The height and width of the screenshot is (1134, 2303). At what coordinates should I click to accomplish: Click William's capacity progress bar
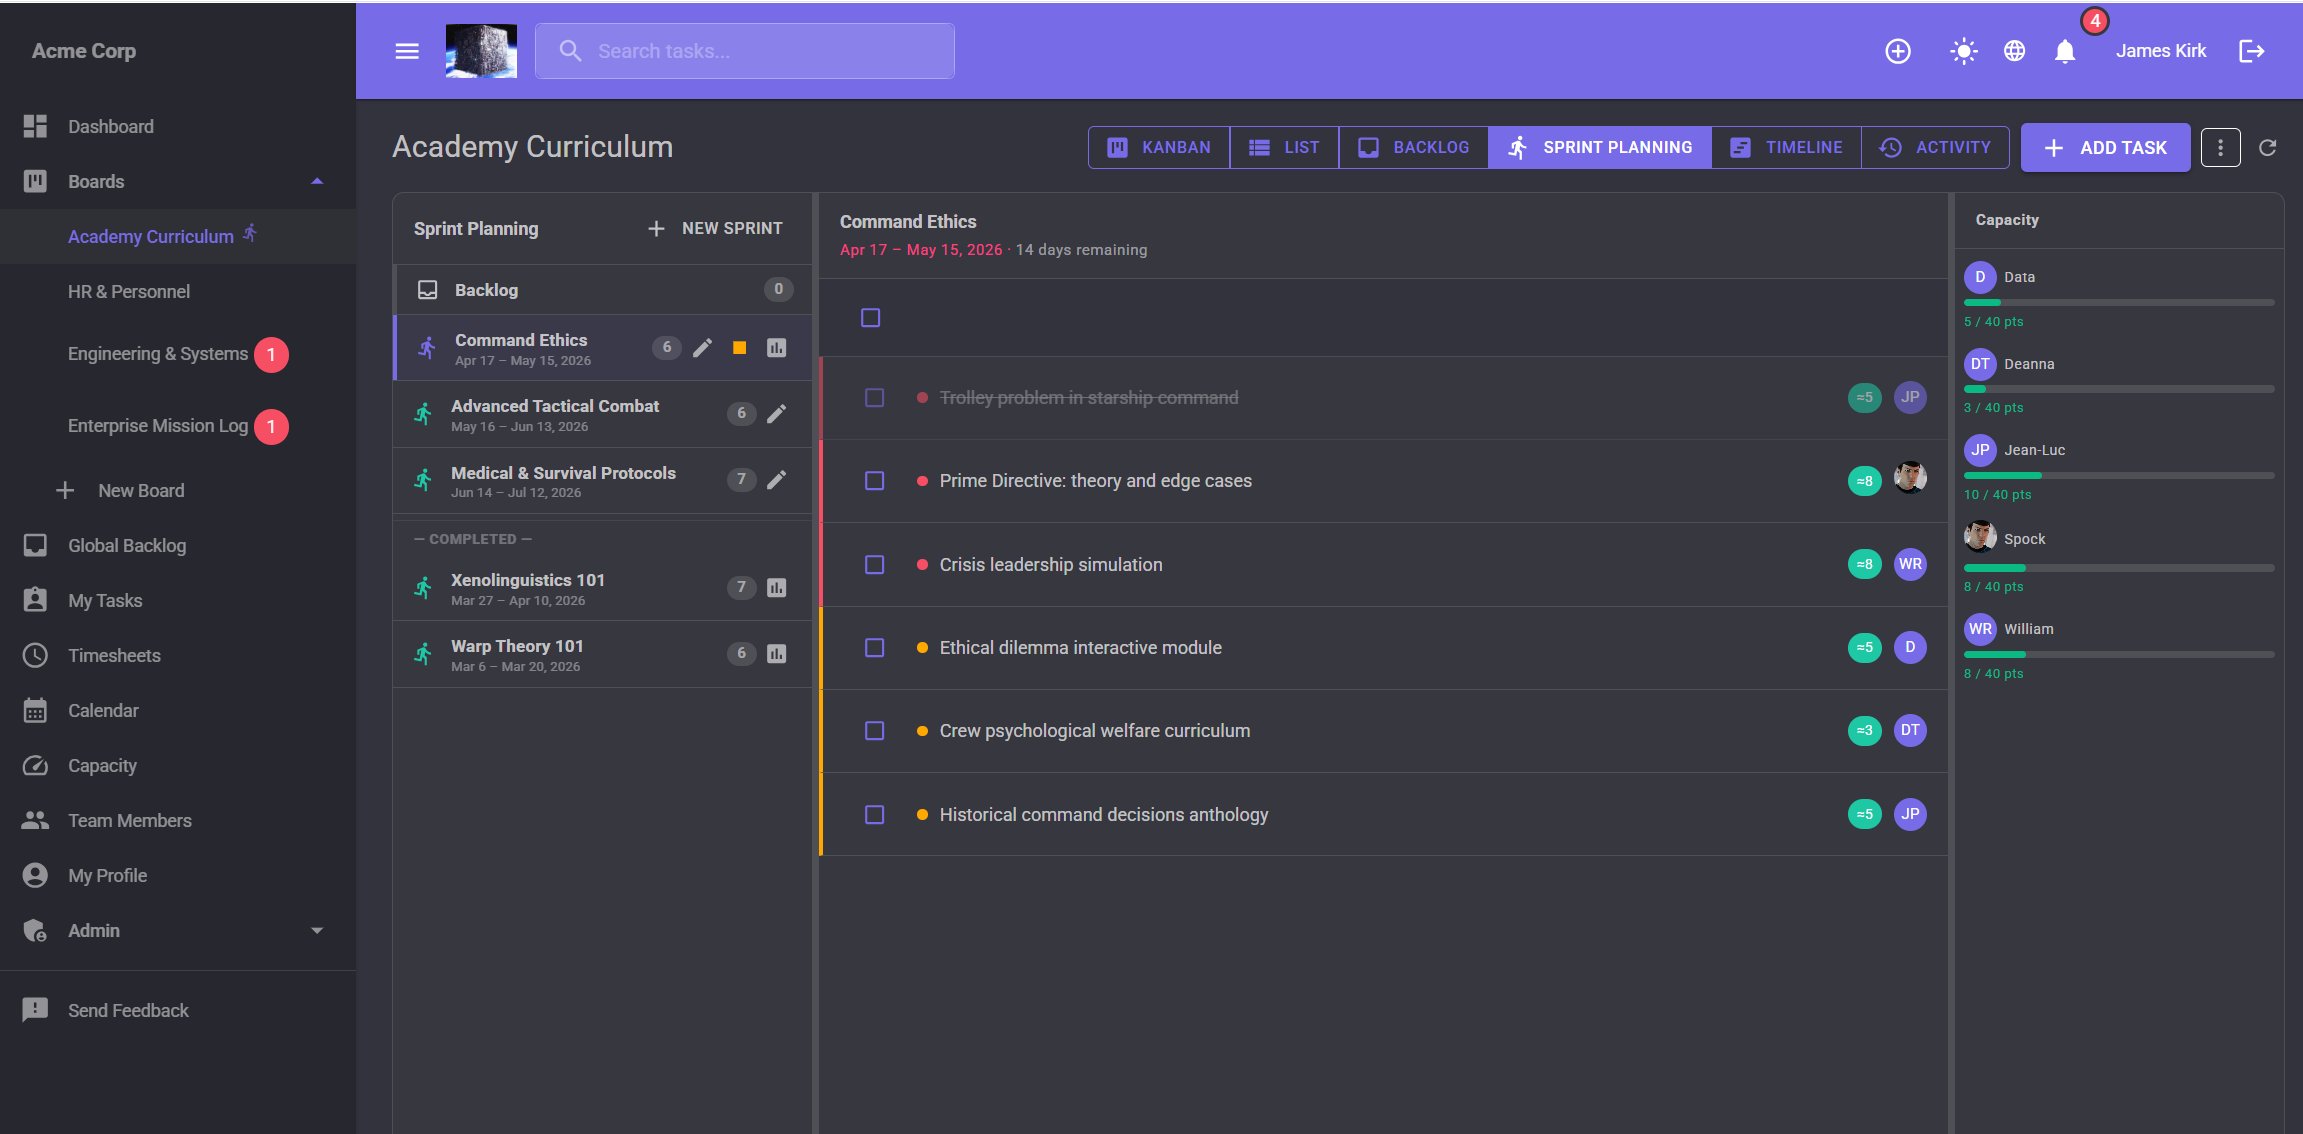(2118, 654)
